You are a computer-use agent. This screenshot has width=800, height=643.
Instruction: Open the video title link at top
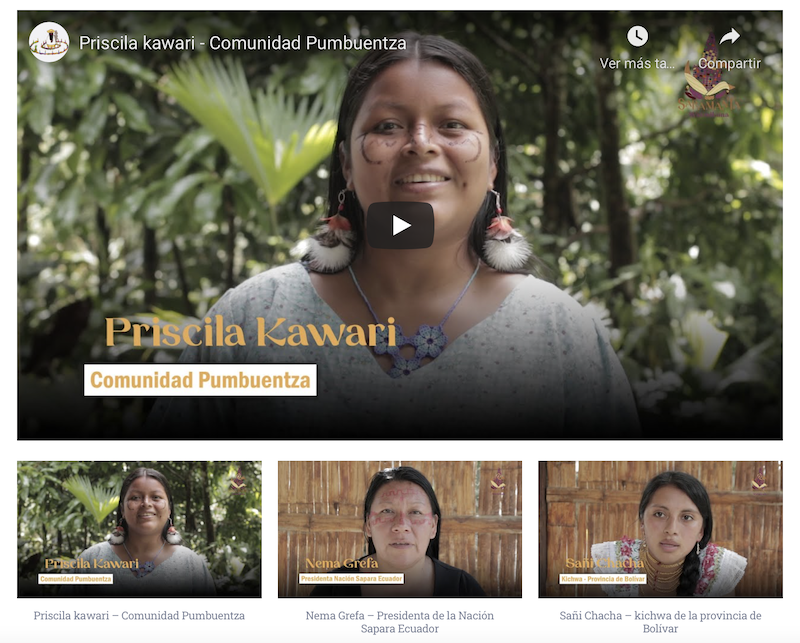pyautogui.click(x=242, y=43)
